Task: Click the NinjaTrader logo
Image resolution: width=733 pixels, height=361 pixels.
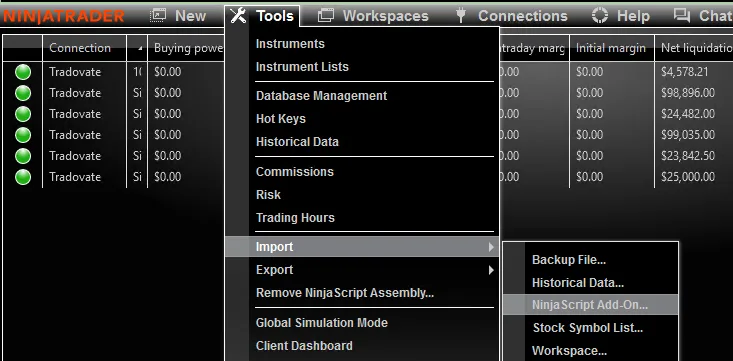Action: point(63,16)
